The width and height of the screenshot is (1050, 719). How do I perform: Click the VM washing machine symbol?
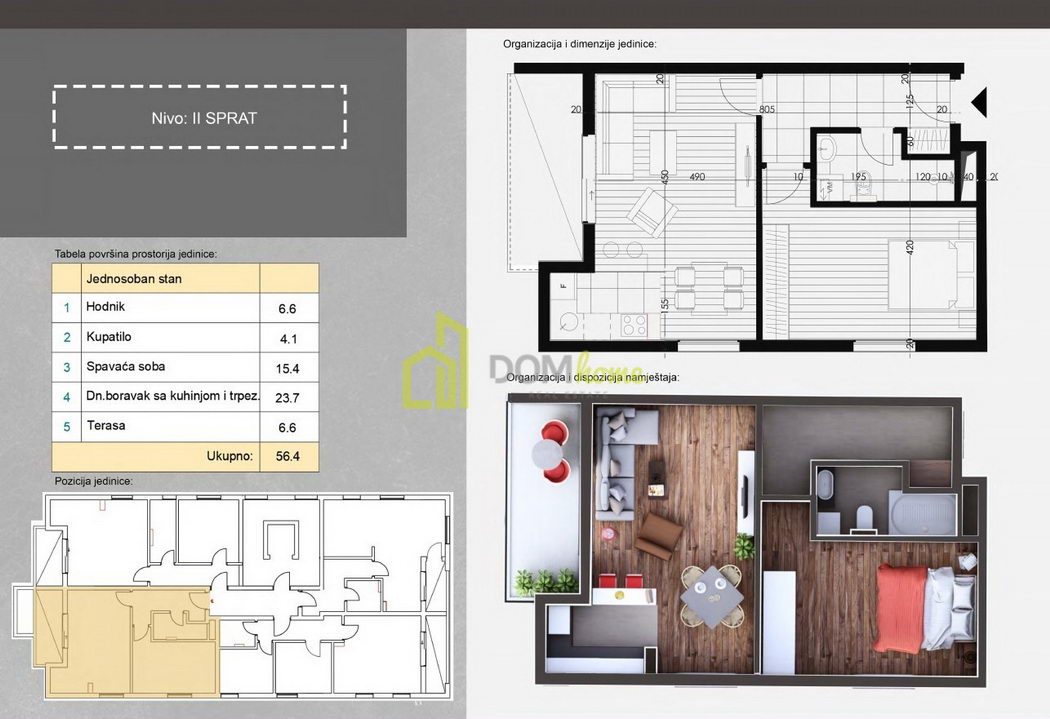[829, 187]
